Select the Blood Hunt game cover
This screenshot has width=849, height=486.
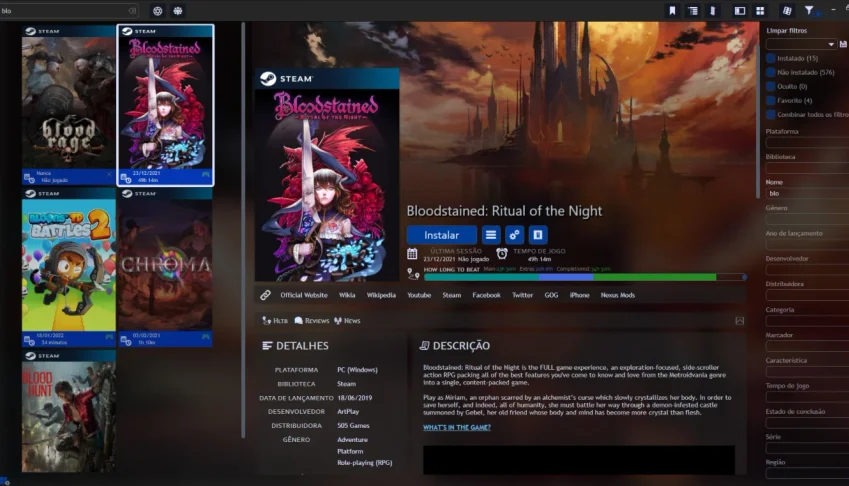coord(69,417)
